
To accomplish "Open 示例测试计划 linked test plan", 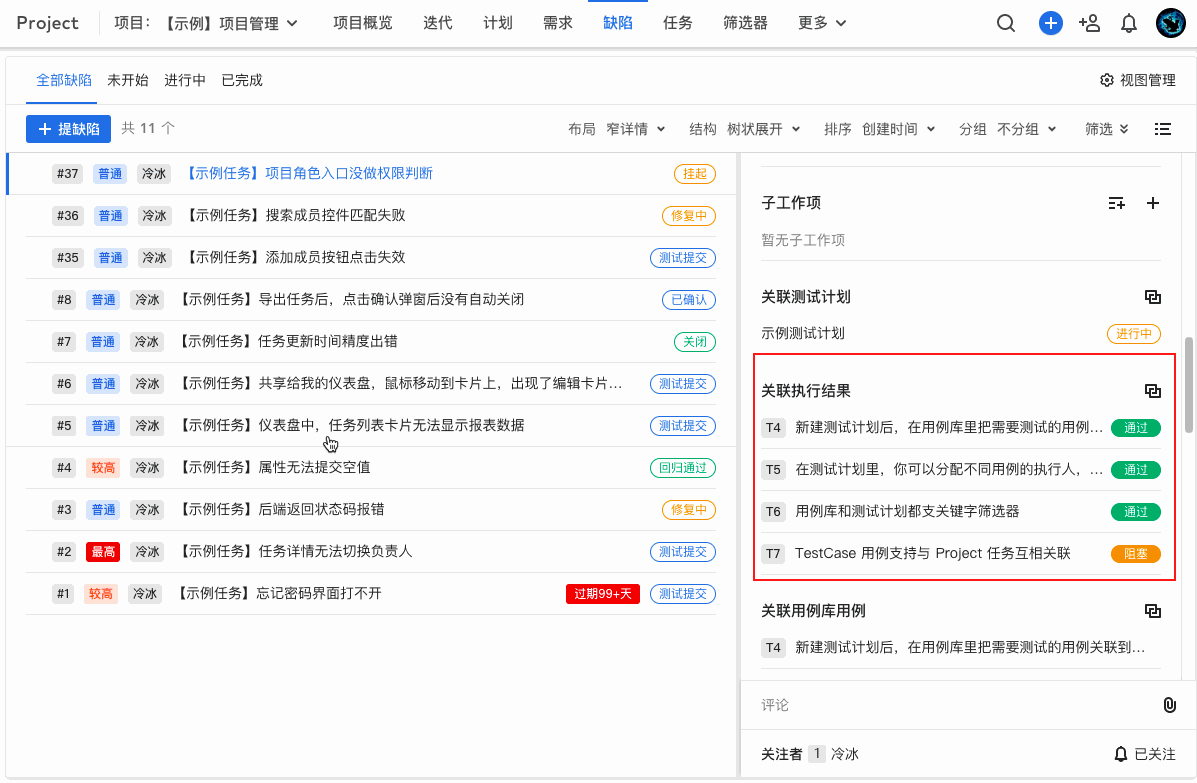I will 803,333.
